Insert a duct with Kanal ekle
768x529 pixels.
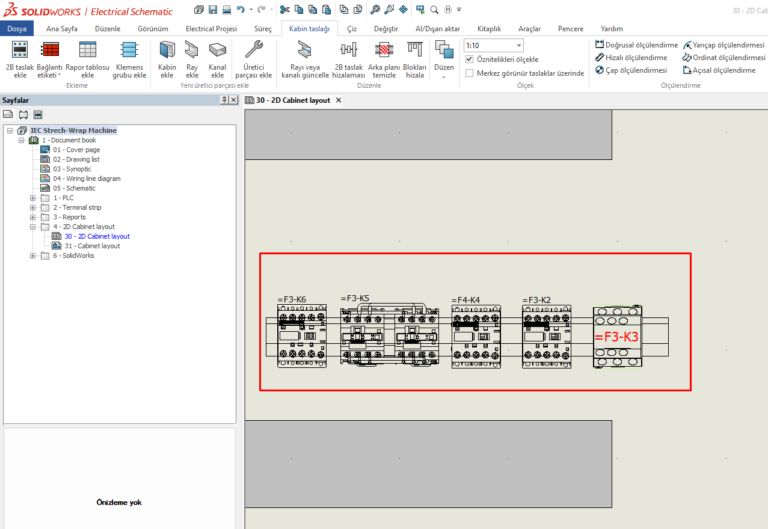(x=217, y=50)
